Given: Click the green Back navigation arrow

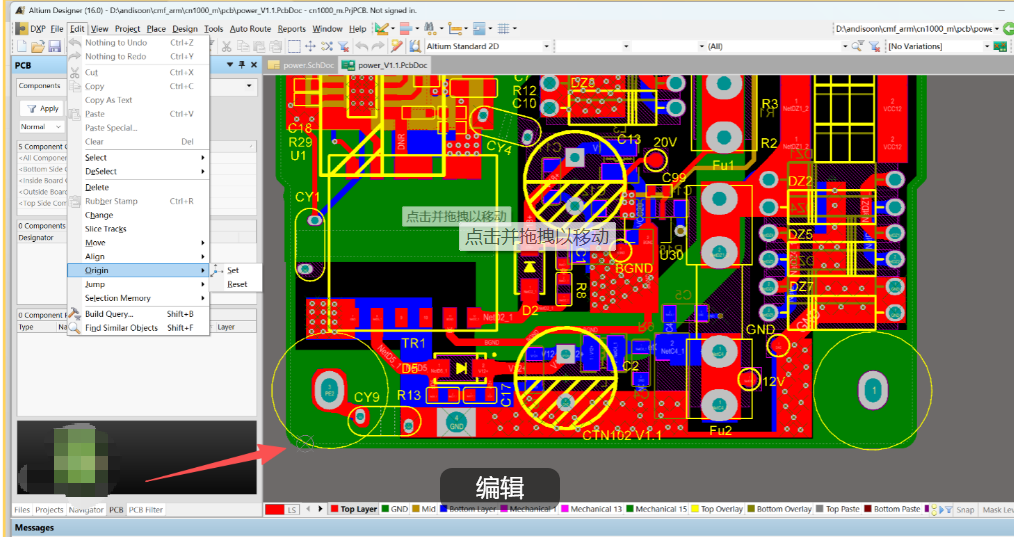Looking at the screenshot, I should pos(1008,28).
